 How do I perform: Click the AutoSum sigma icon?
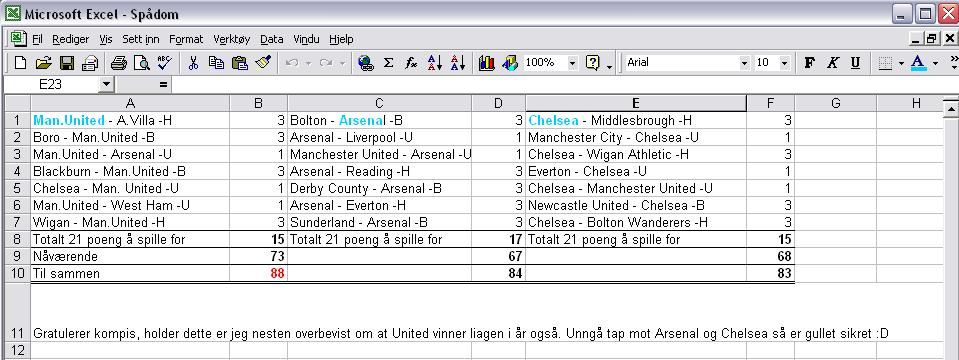click(x=388, y=62)
